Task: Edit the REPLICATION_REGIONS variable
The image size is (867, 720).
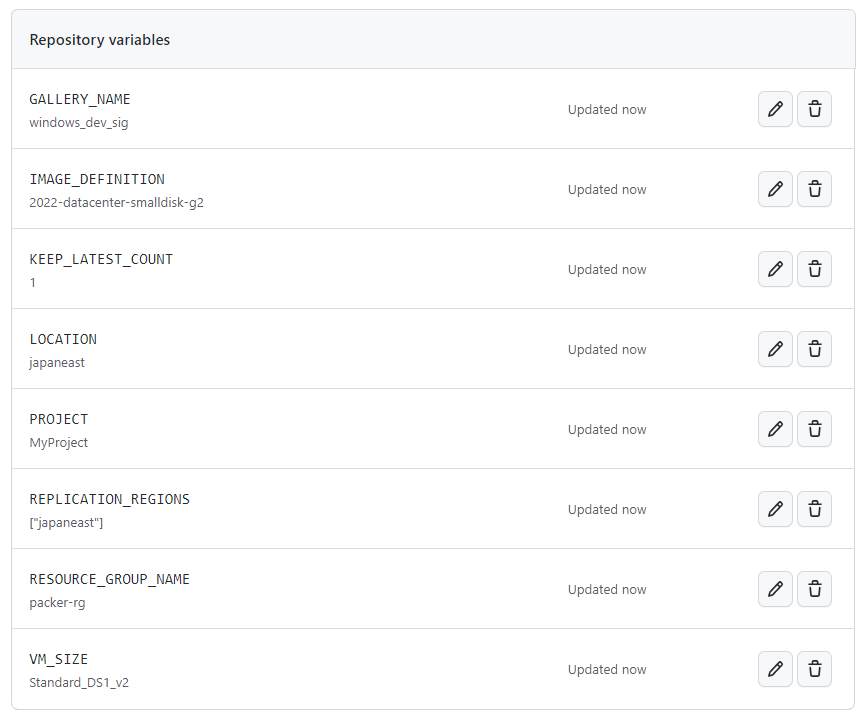Action: [x=775, y=509]
